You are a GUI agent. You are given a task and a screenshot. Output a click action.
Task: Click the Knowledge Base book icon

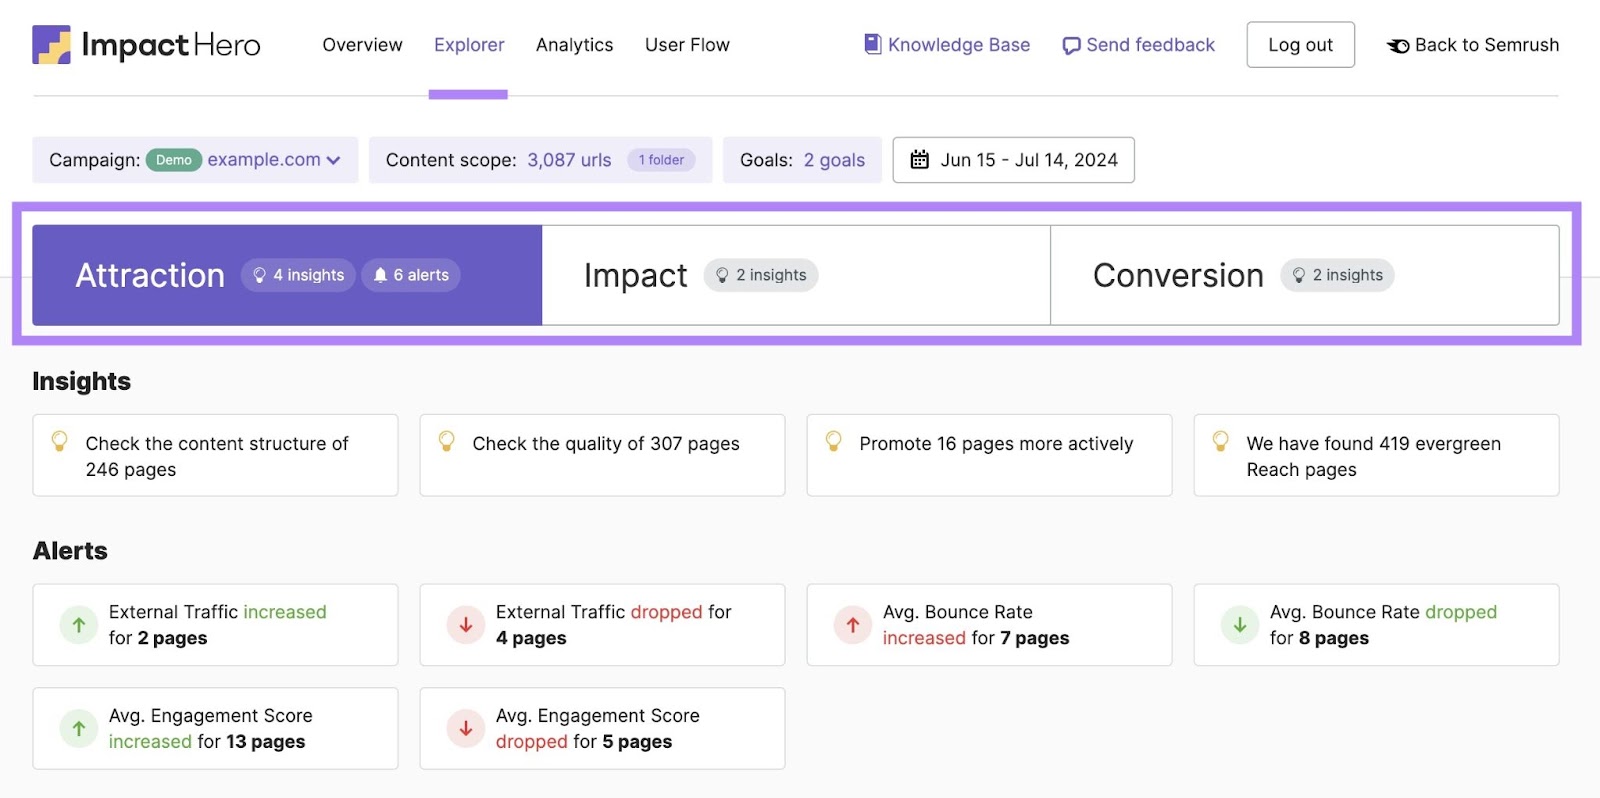click(872, 44)
